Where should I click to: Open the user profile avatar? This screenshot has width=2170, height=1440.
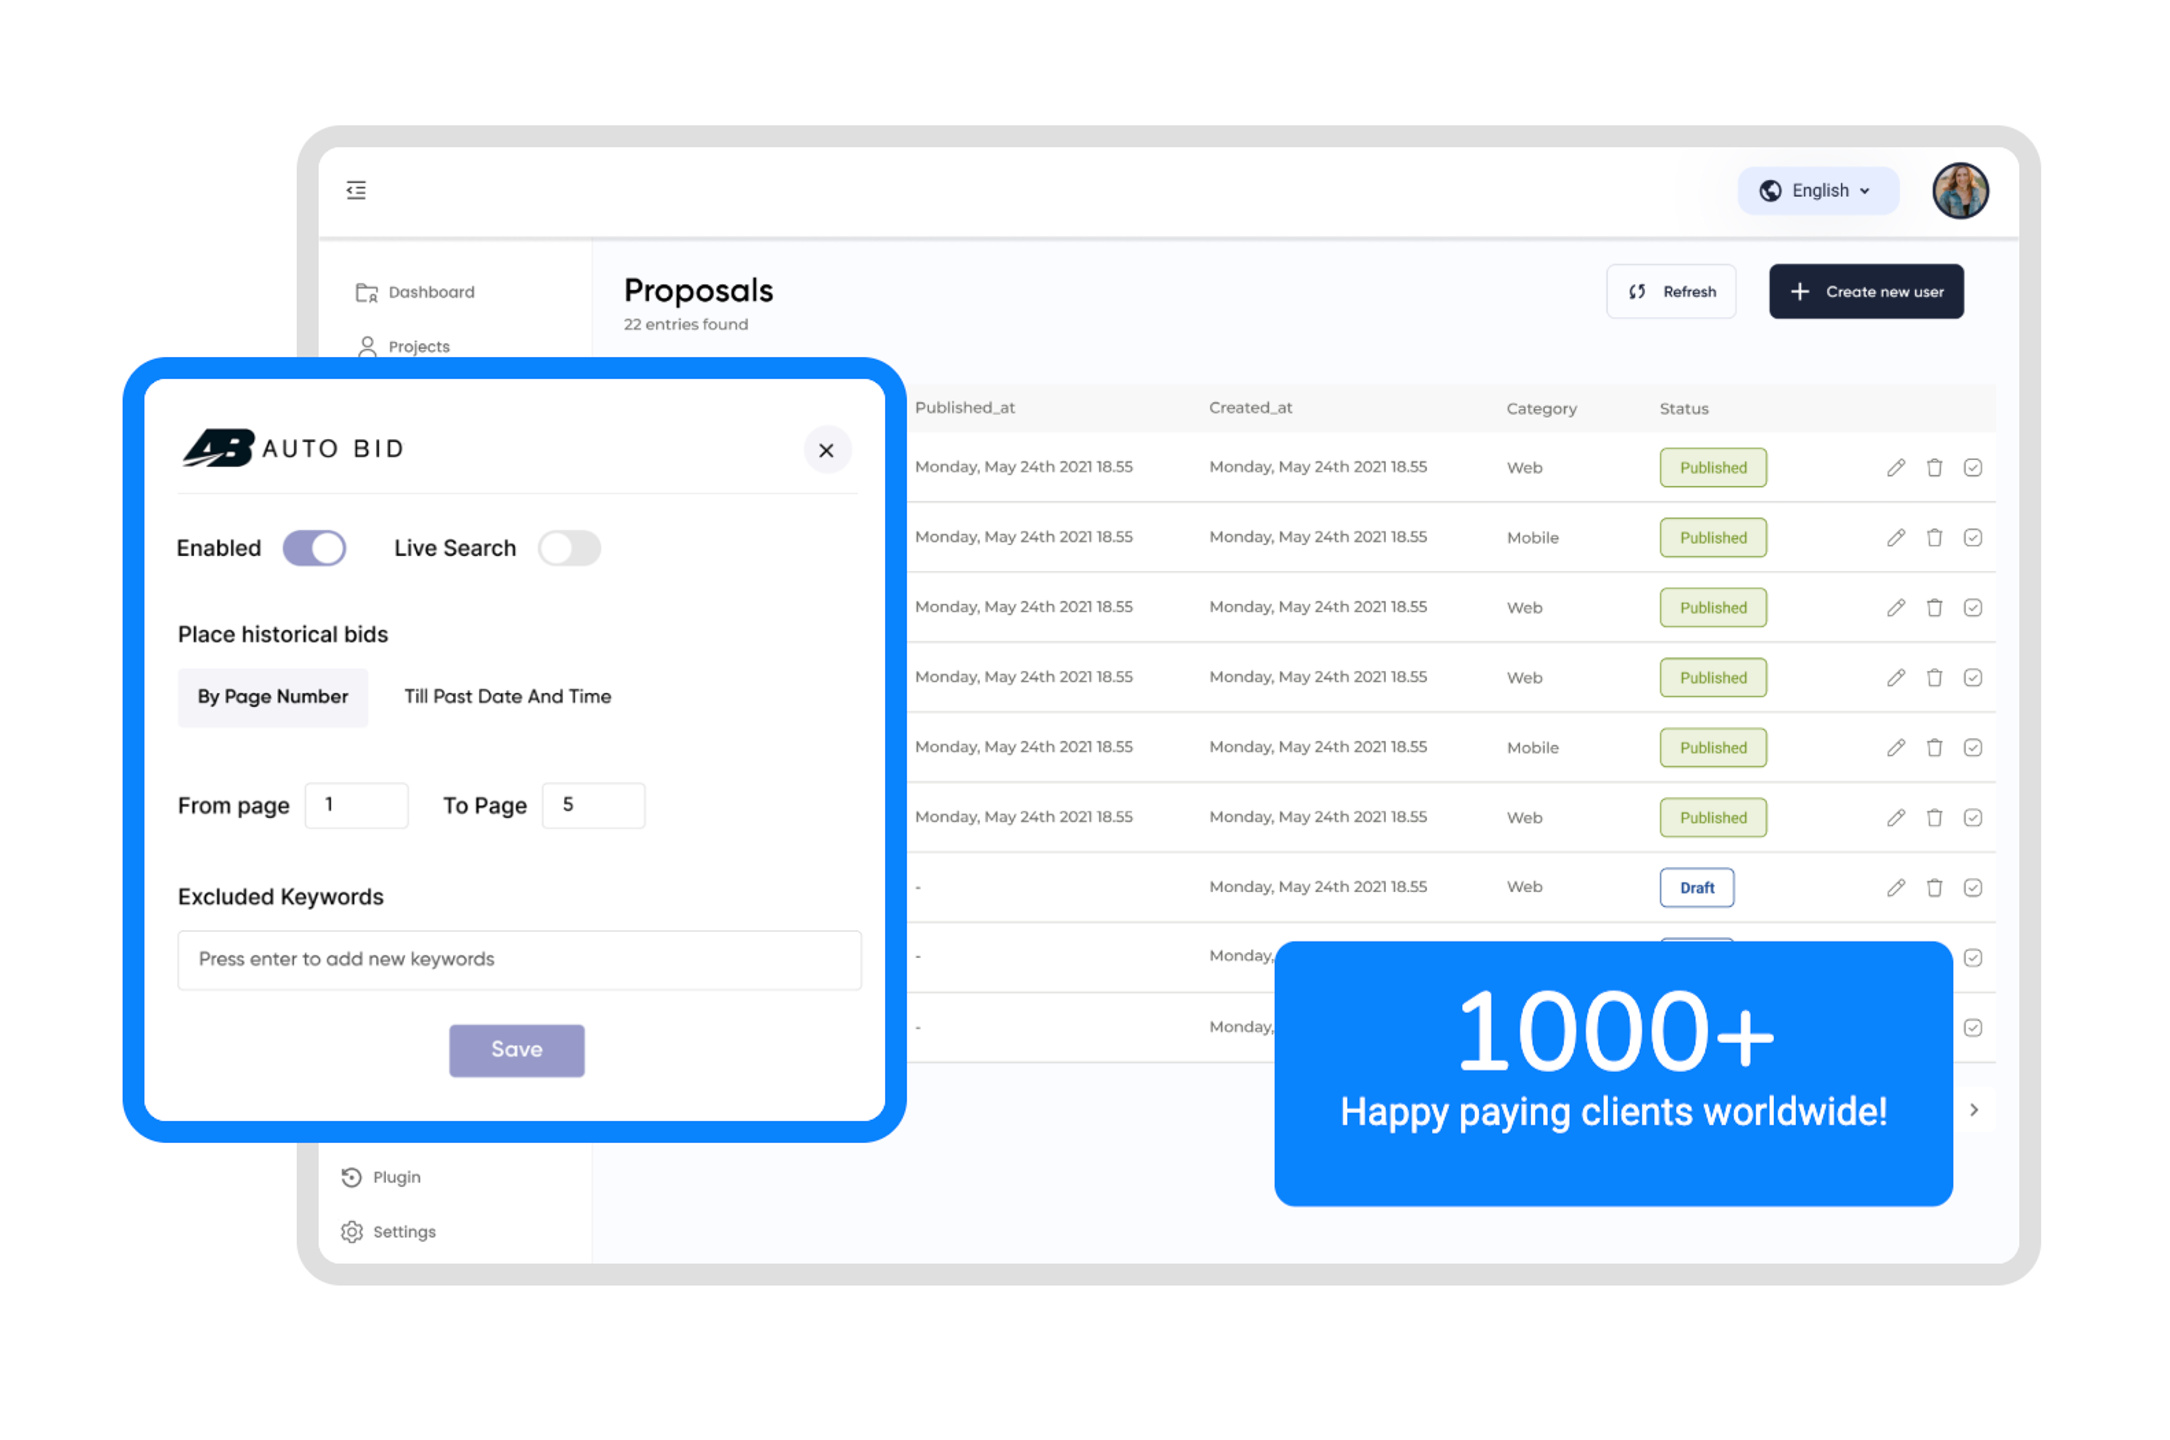coord(1960,190)
